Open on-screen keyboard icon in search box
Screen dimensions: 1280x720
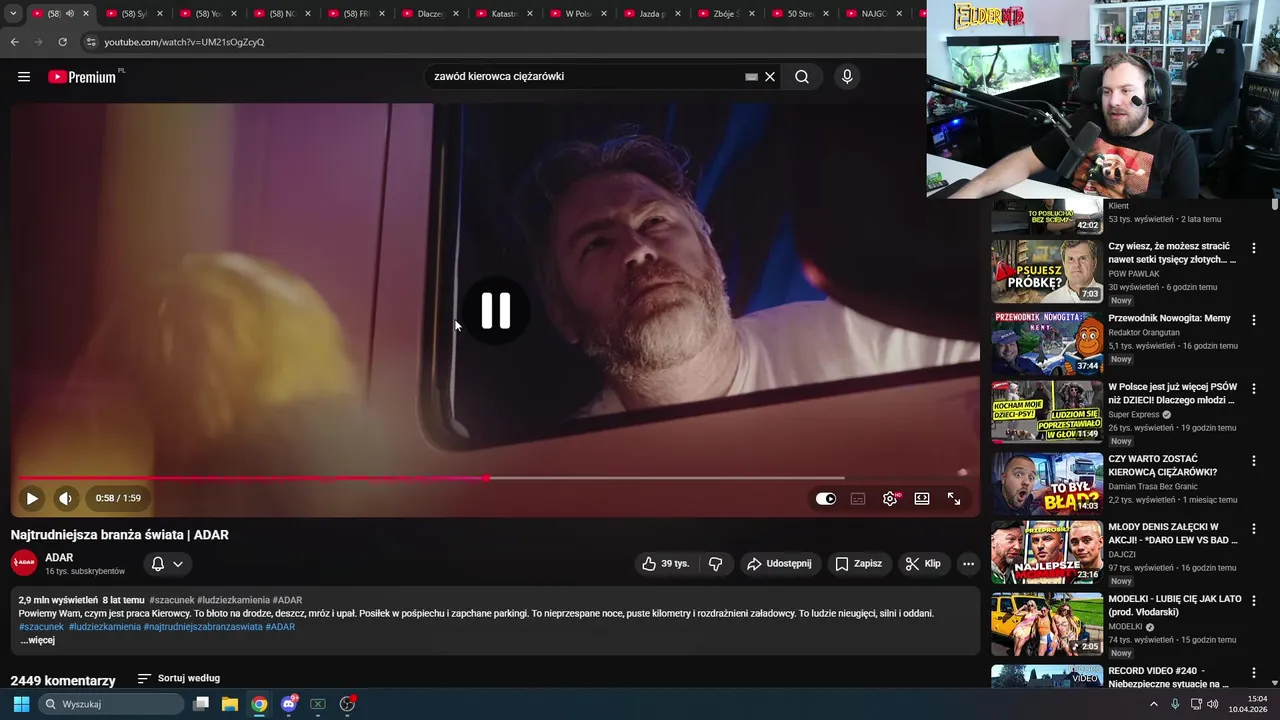coord(751,77)
